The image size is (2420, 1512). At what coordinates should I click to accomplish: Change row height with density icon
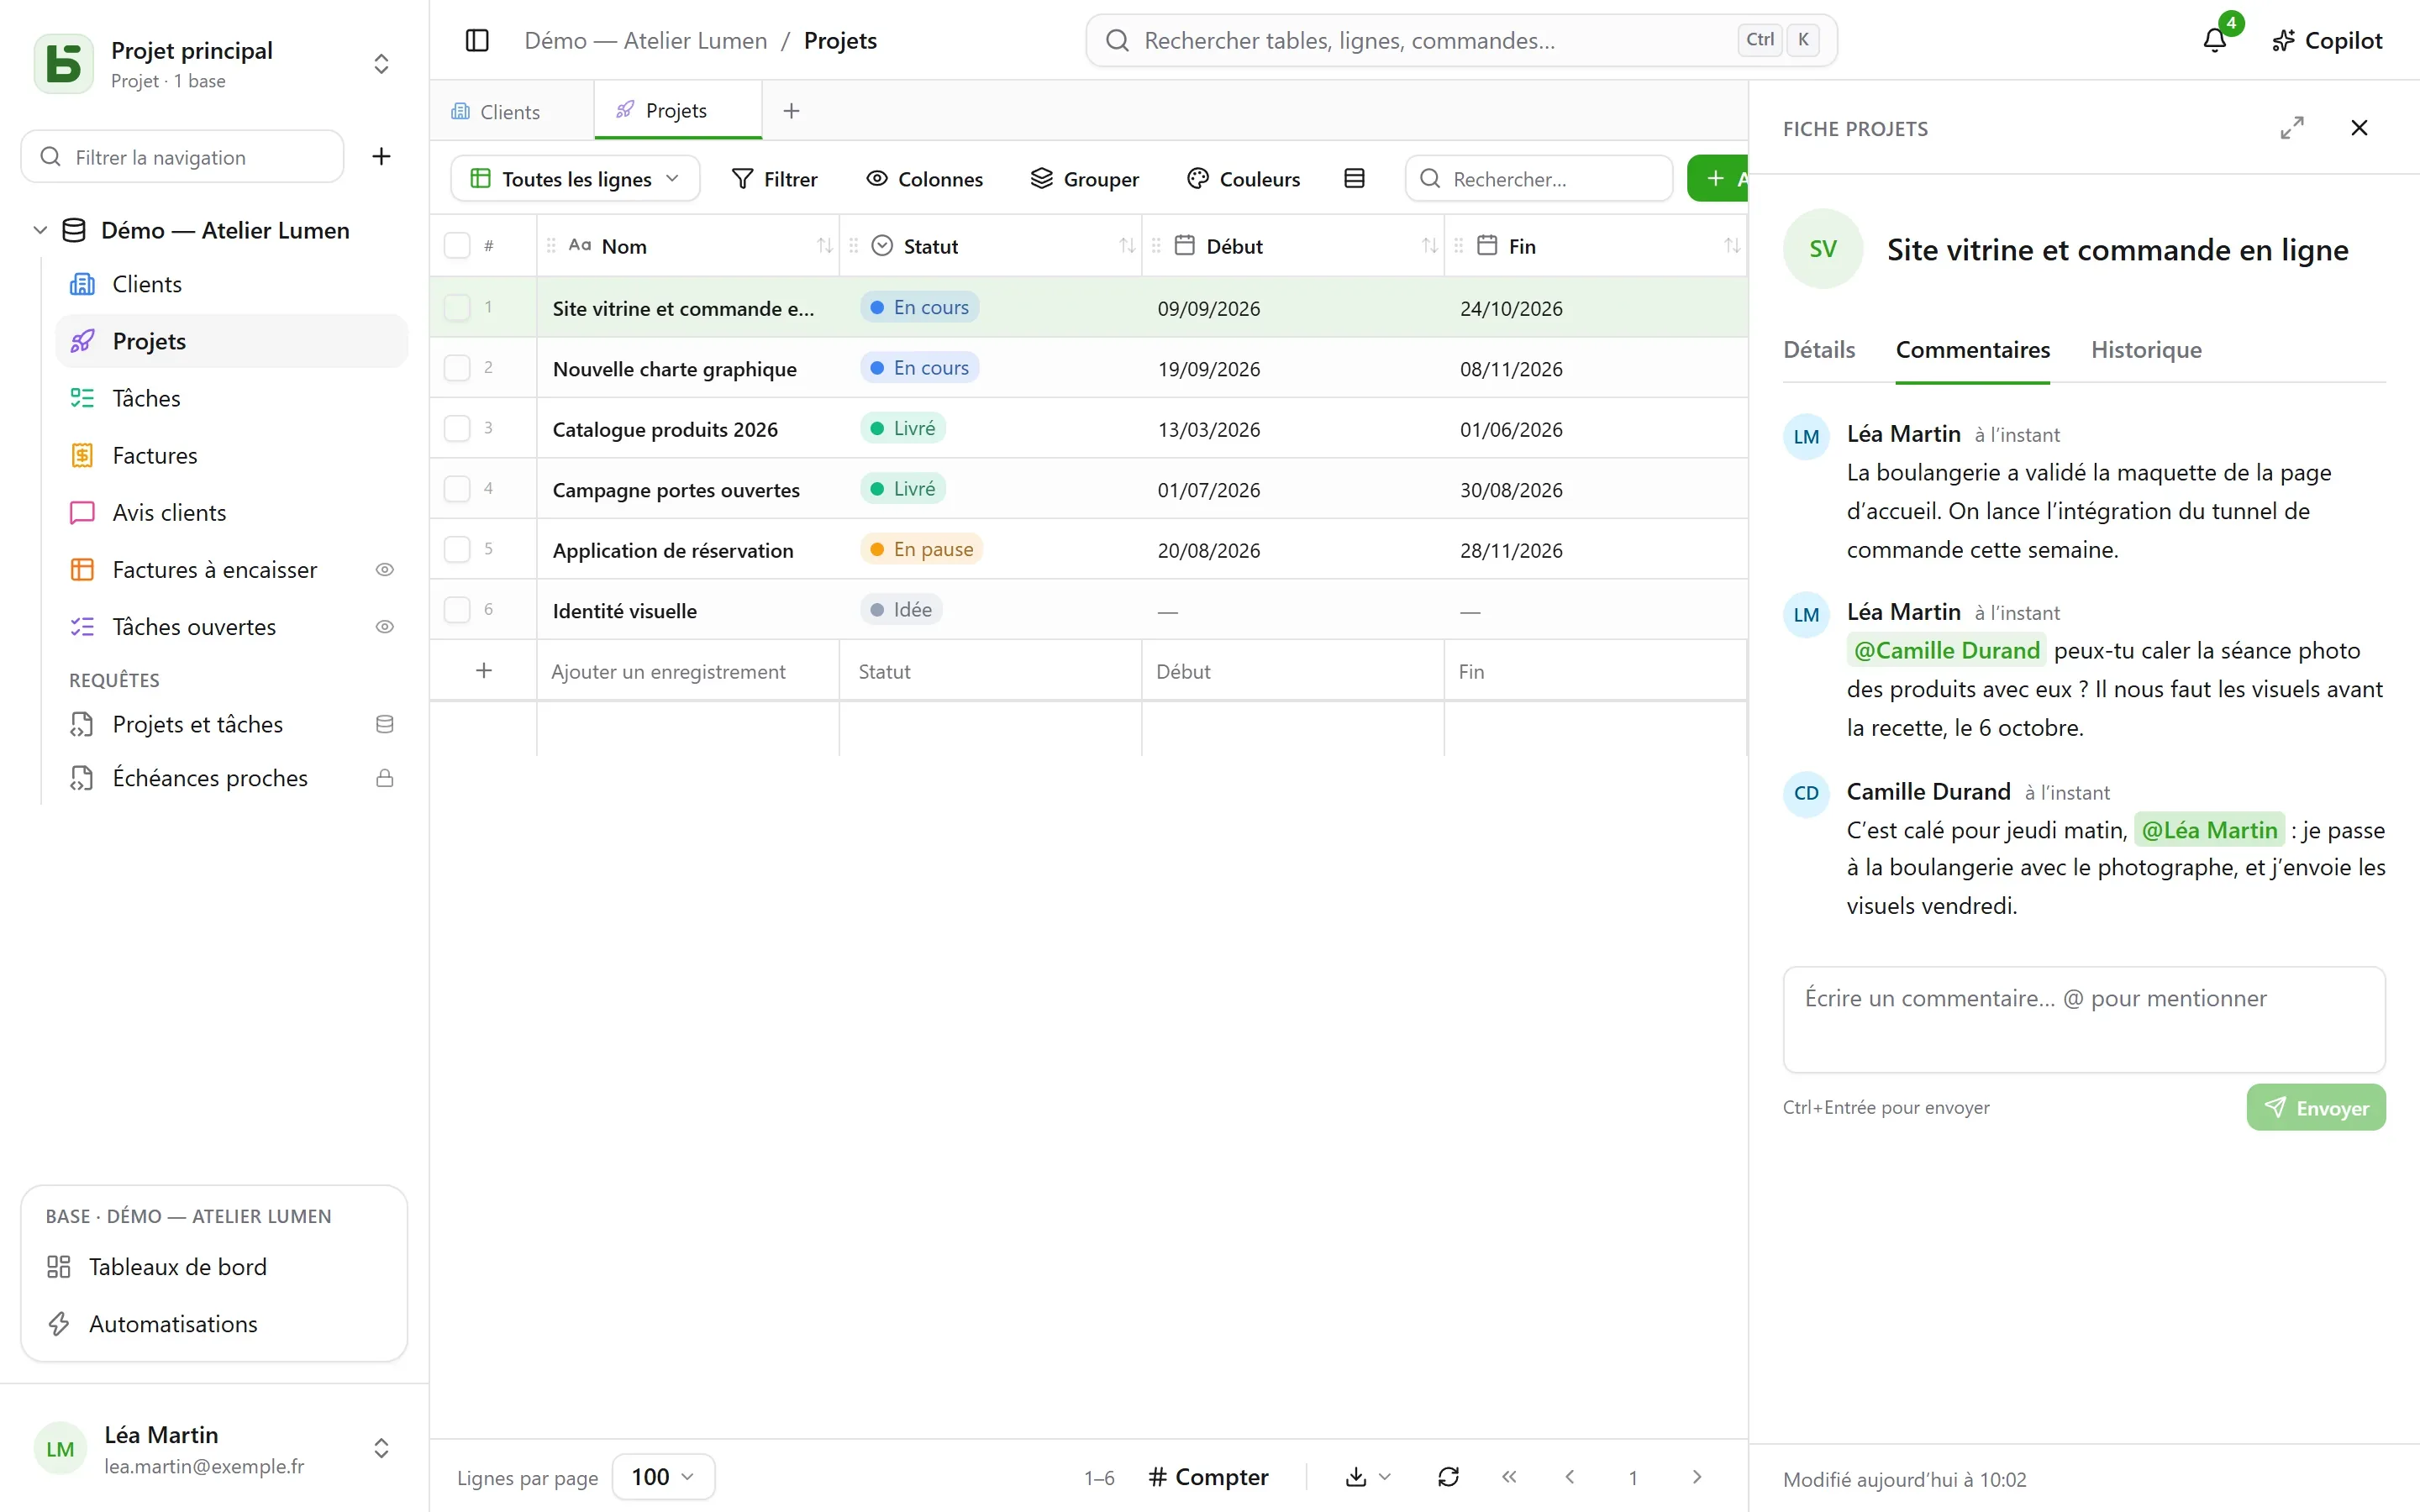[1354, 178]
